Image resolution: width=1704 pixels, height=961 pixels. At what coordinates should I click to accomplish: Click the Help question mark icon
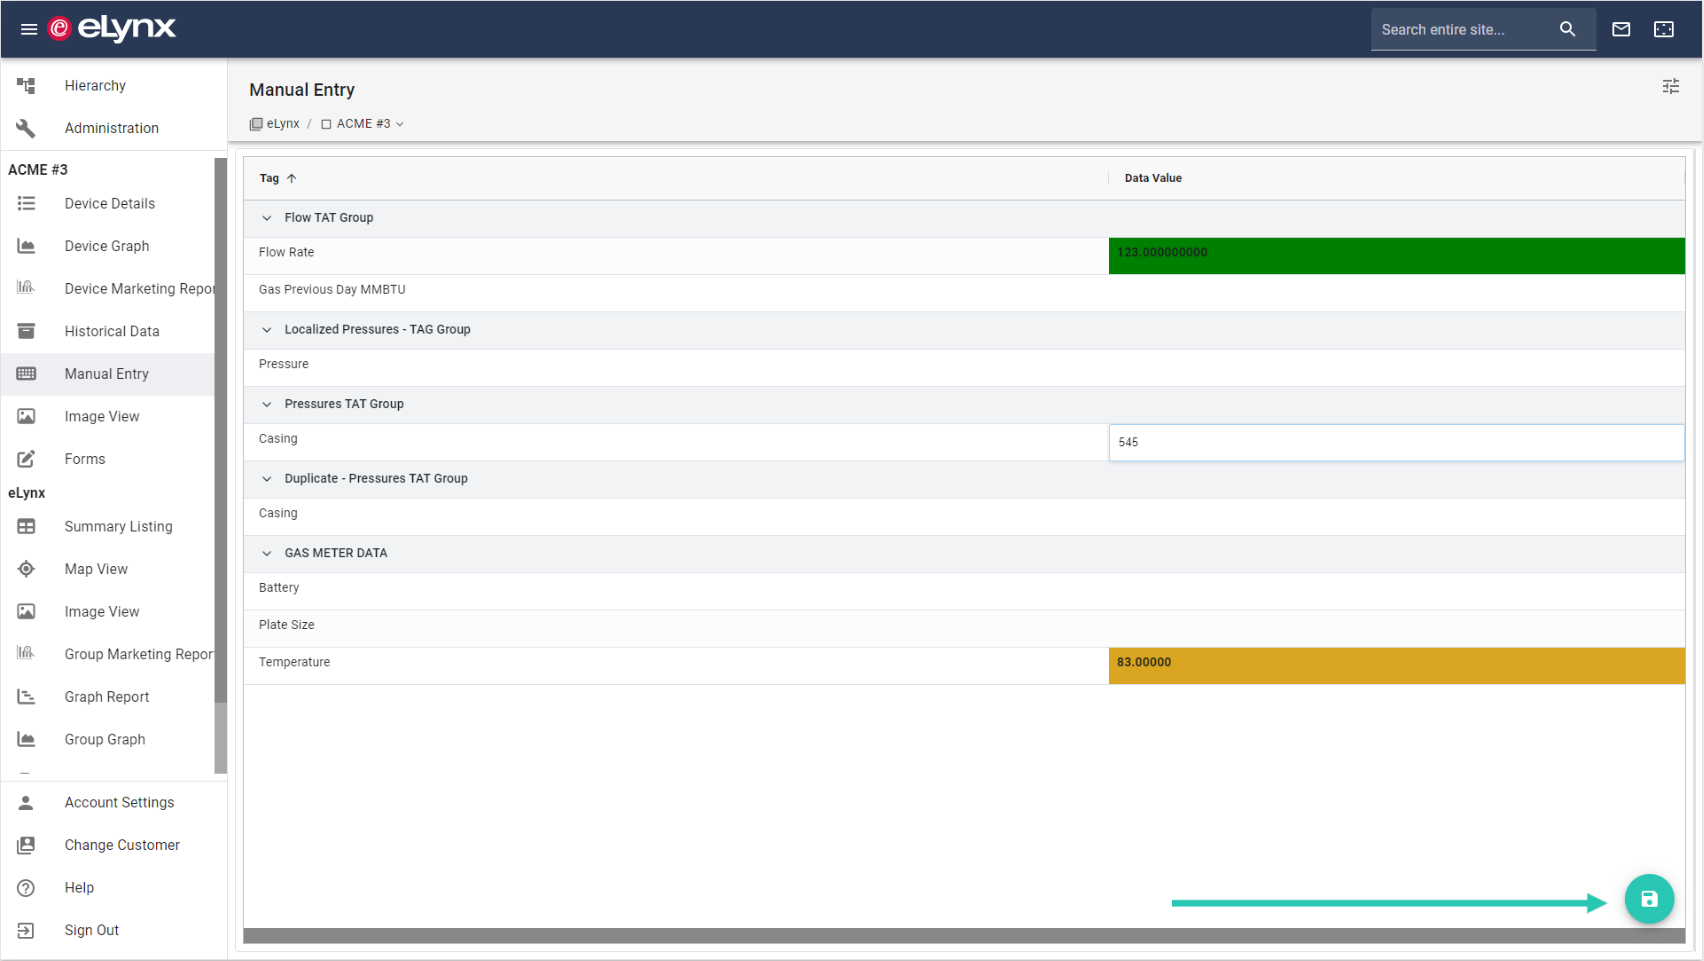26,888
